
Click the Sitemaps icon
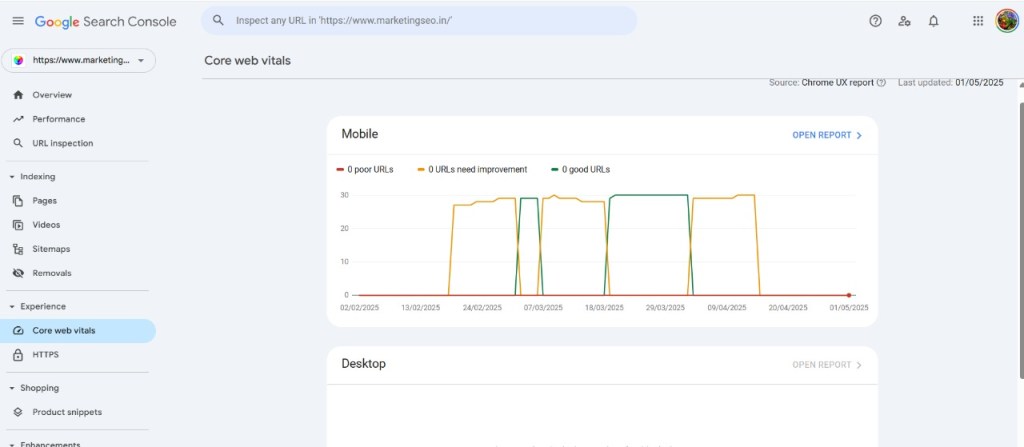coord(18,249)
